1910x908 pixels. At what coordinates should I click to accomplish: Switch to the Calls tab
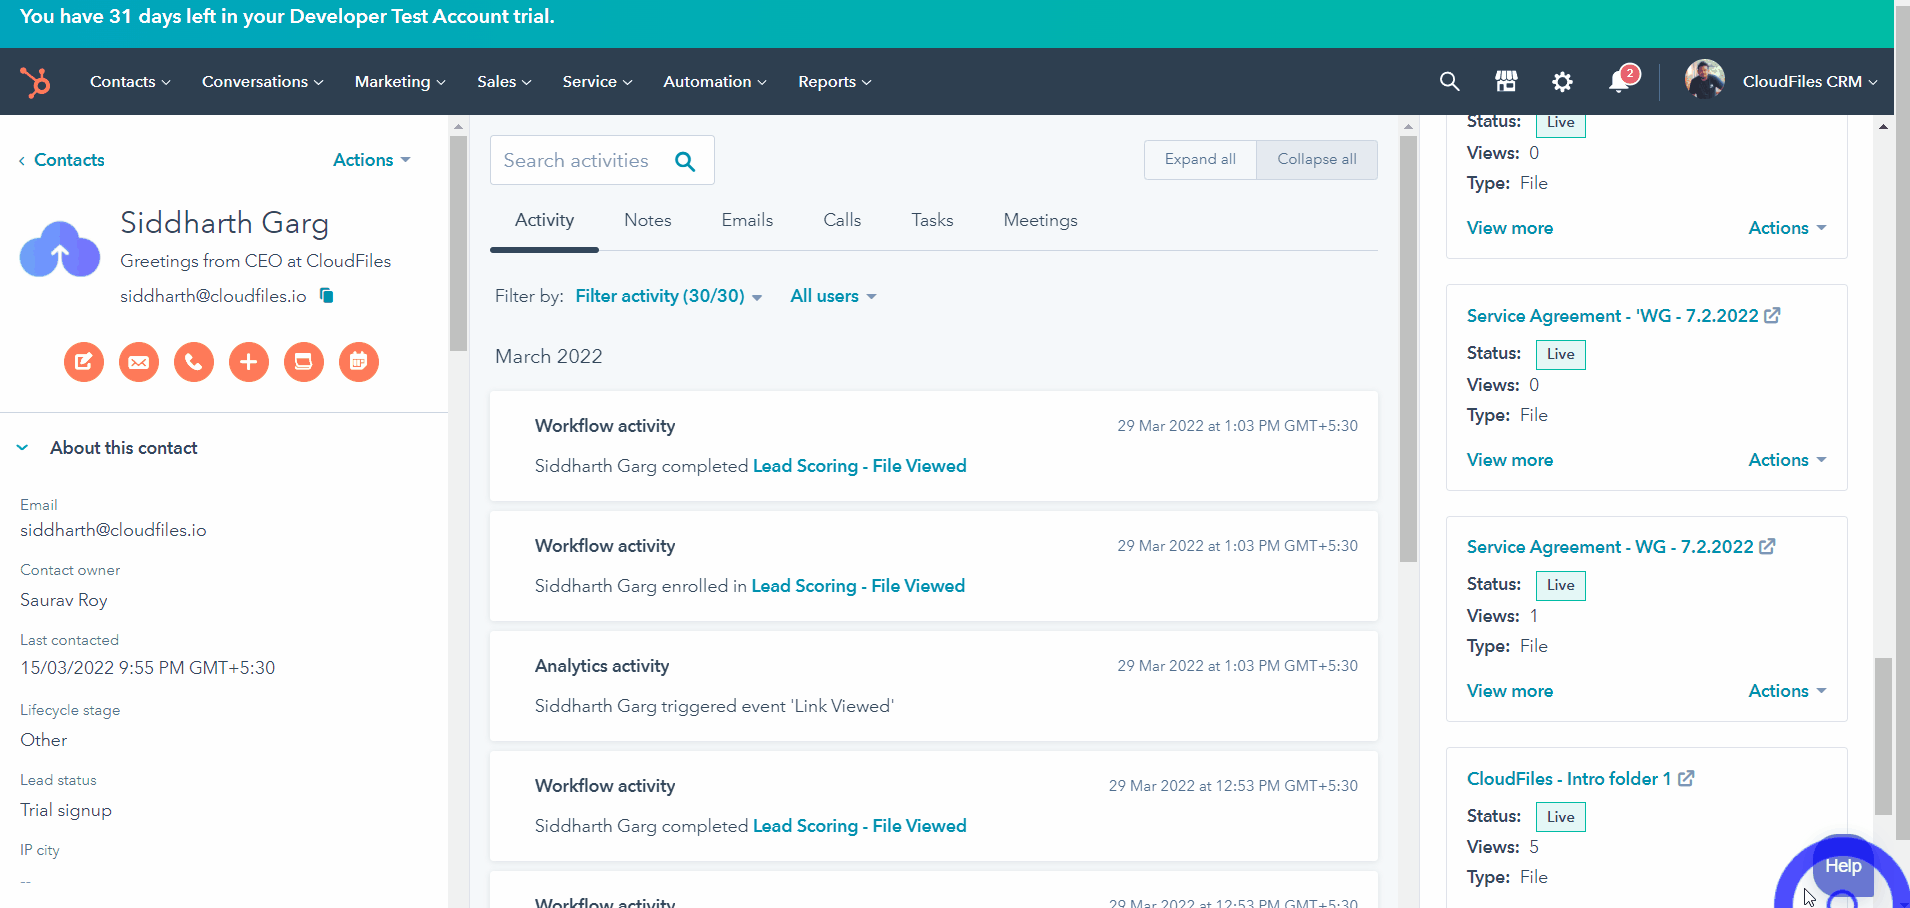click(x=842, y=220)
